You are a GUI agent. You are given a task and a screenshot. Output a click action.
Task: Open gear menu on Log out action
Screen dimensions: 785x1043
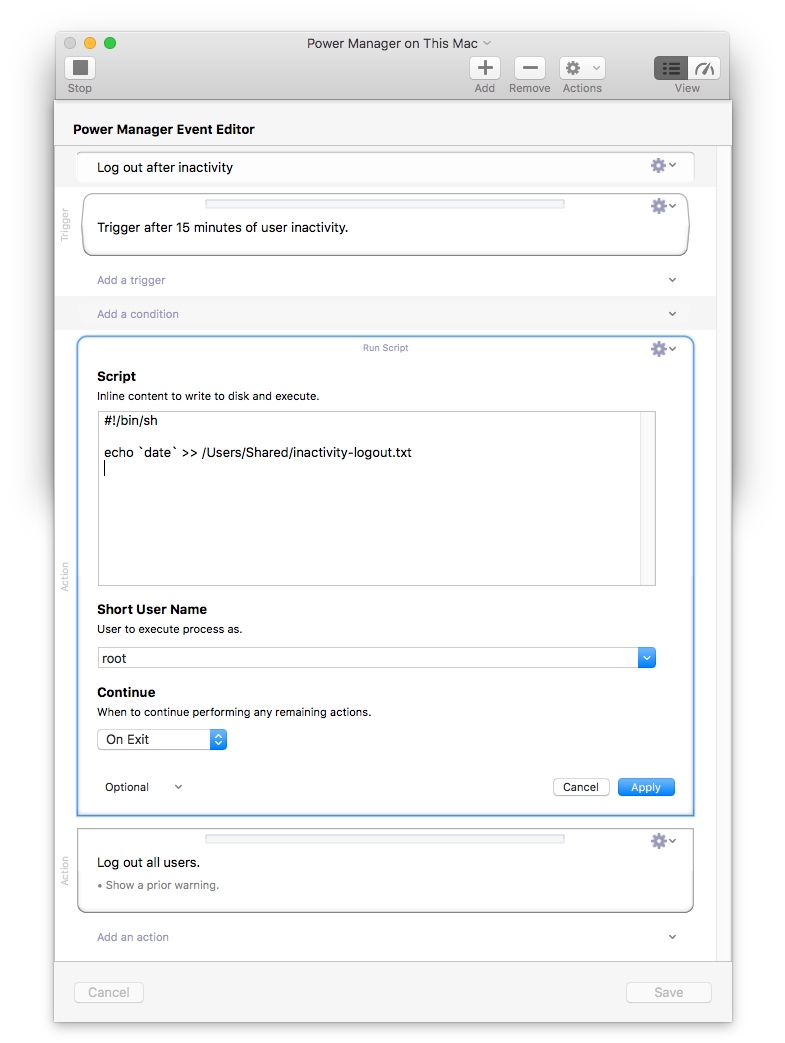click(663, 841)
